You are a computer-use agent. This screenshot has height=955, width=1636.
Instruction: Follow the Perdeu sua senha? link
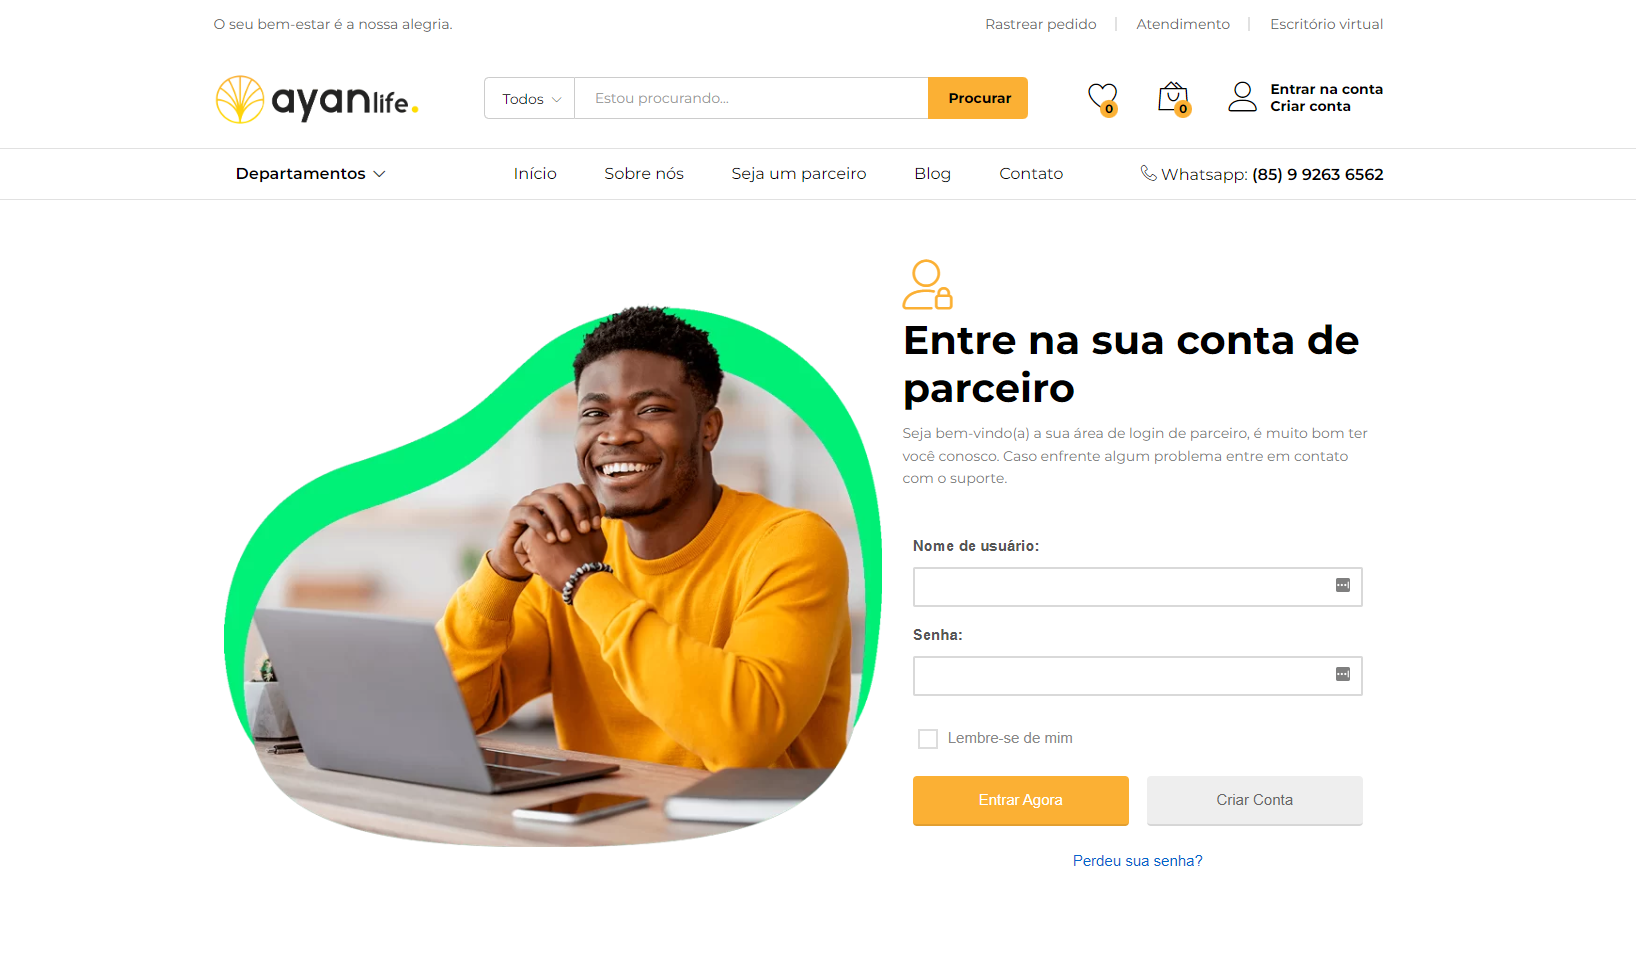[x=1138, y=861]
